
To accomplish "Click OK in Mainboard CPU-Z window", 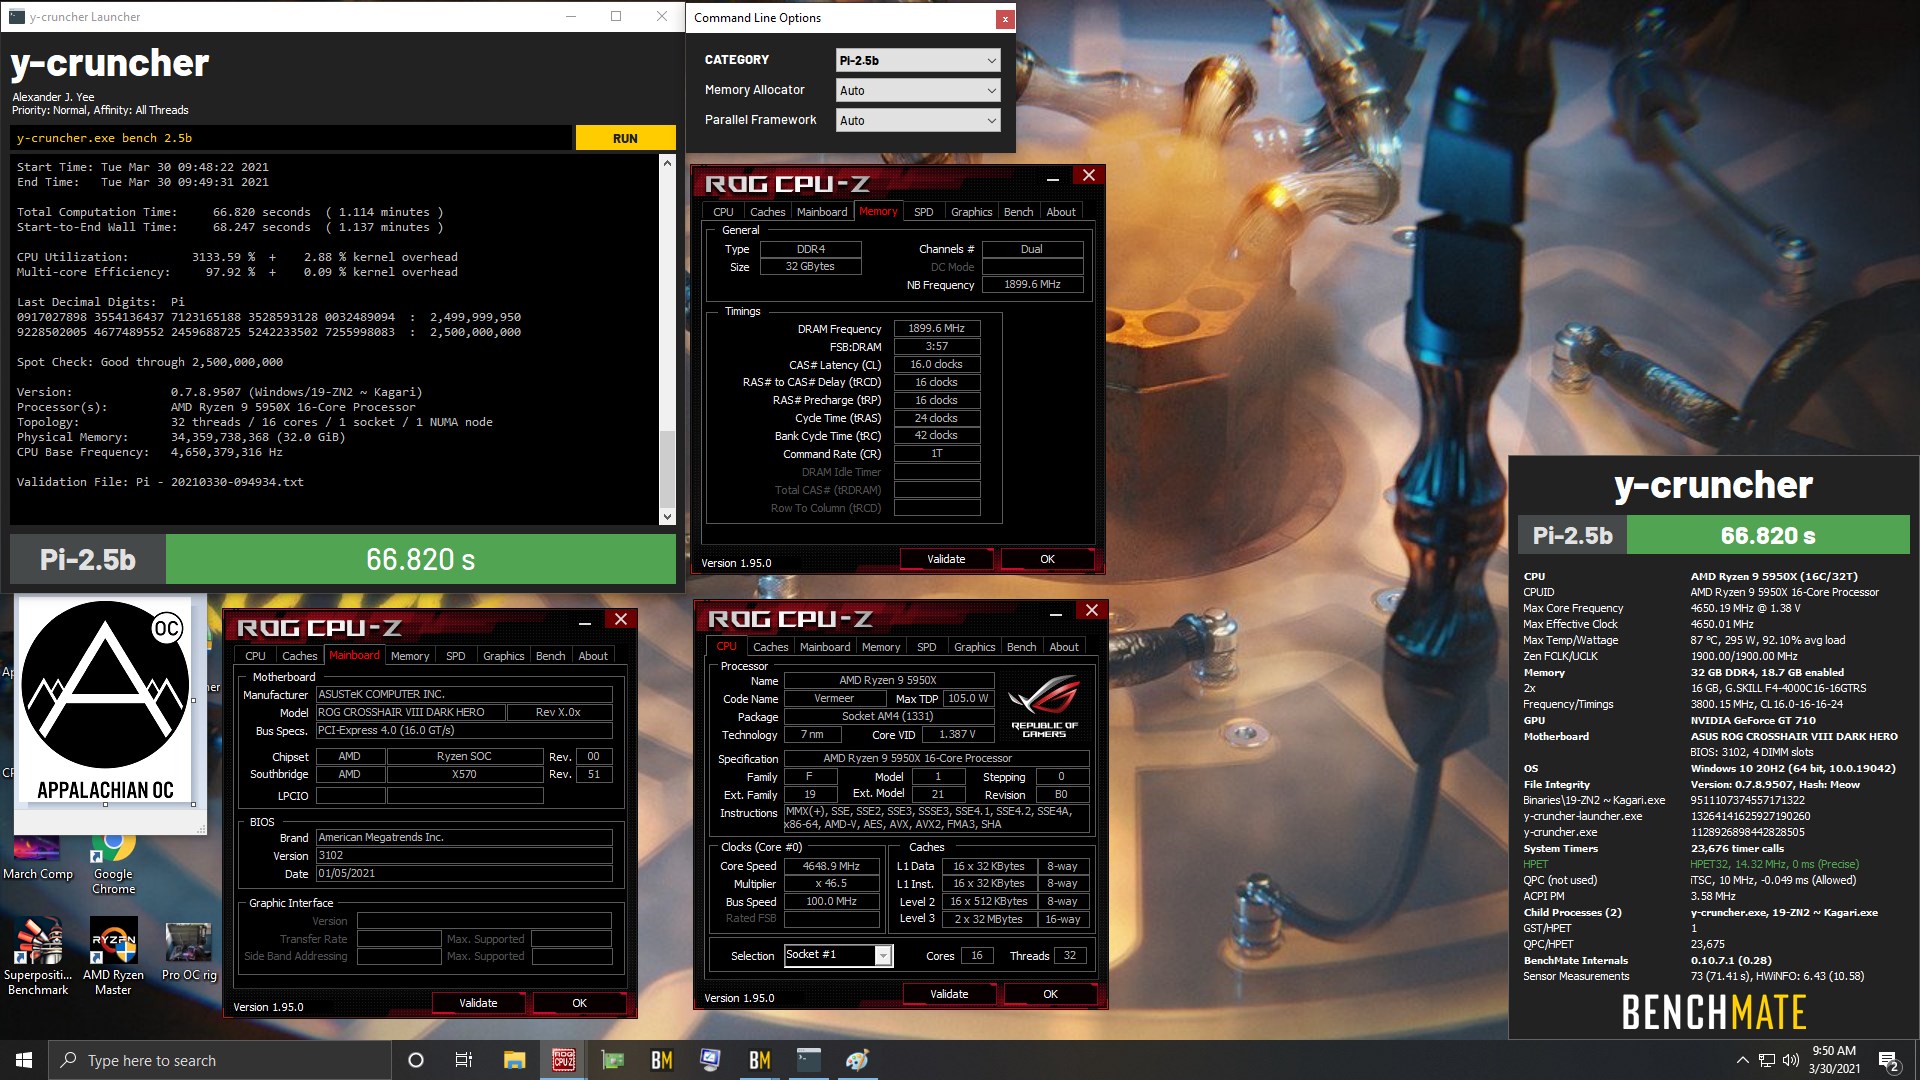I will click(579, 1003).
